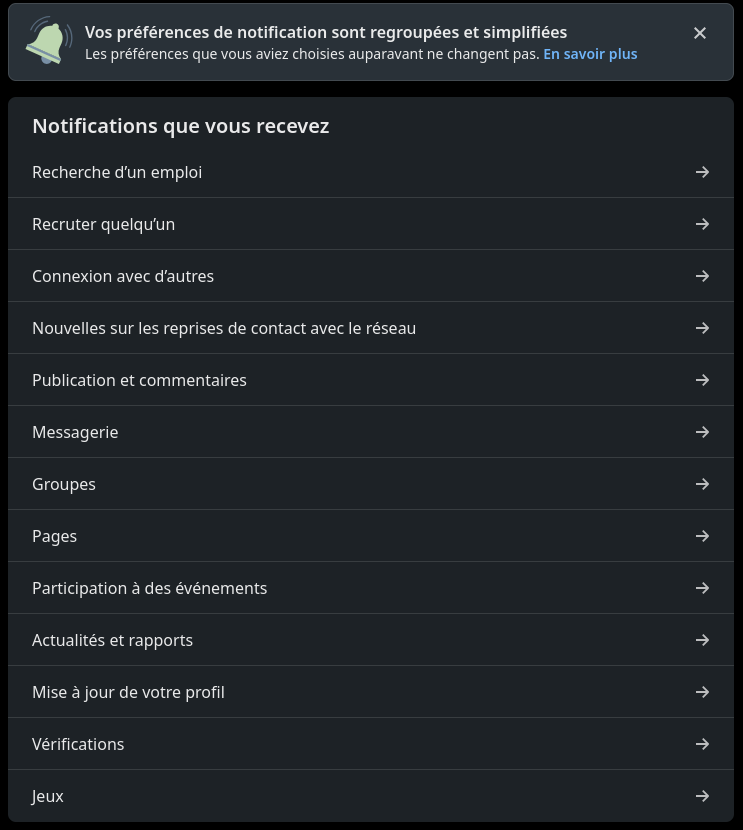
Task: Select the arrow next to Messagerie
Action: click(x=703, y=432)
